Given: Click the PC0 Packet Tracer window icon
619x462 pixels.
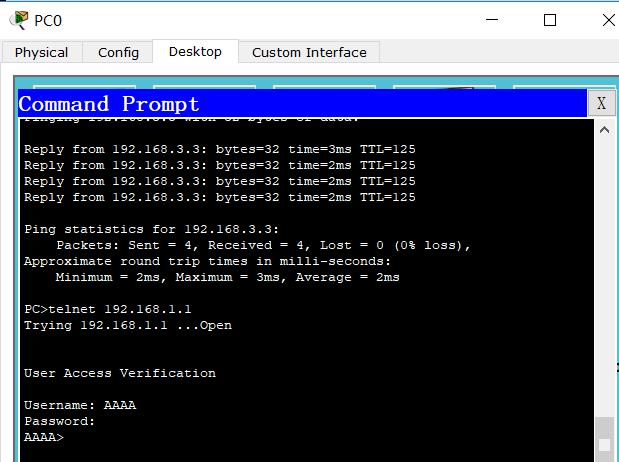Looking at the screenshot, I should [19, 20].
